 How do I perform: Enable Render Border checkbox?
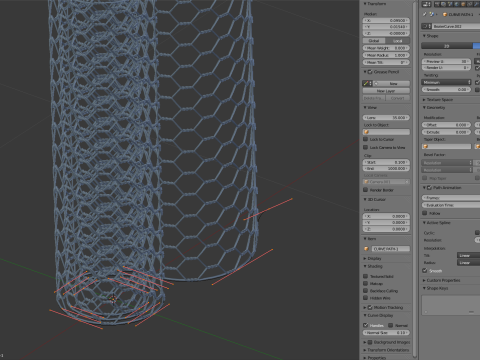(365, 190)
